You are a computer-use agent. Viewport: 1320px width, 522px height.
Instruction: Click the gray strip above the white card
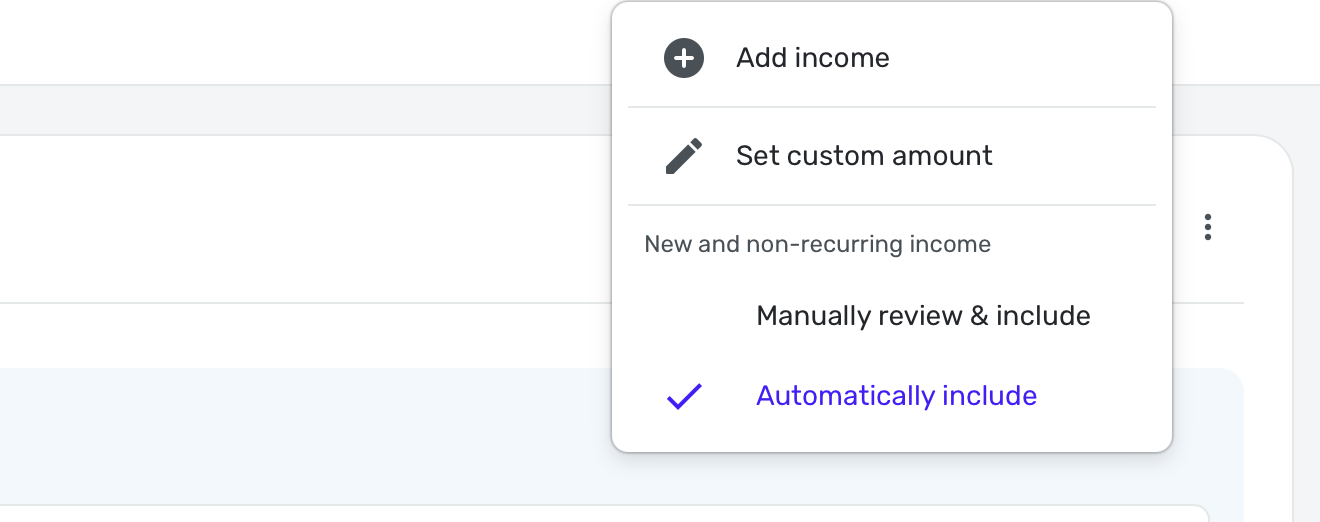click(300, 110)
